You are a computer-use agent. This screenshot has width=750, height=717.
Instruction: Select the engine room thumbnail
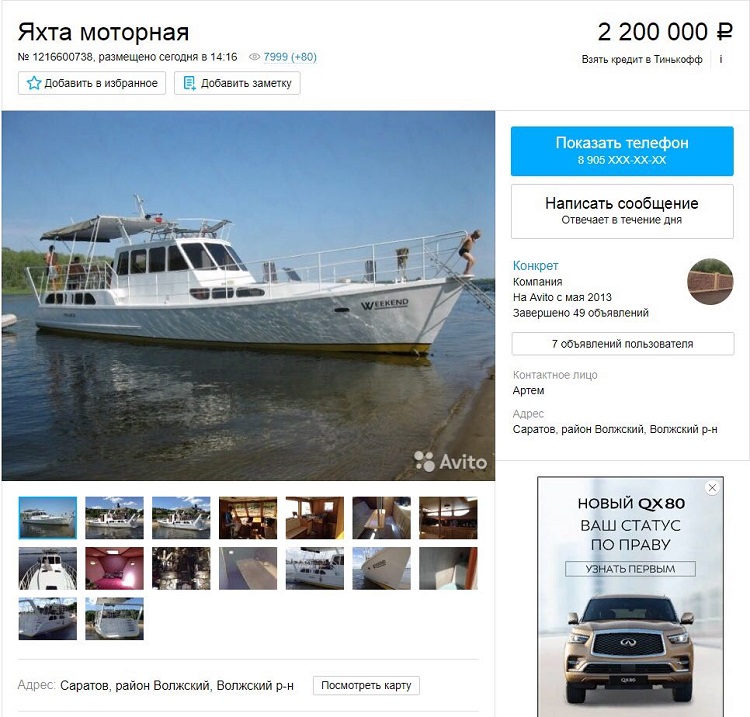(x=181, y=568)
